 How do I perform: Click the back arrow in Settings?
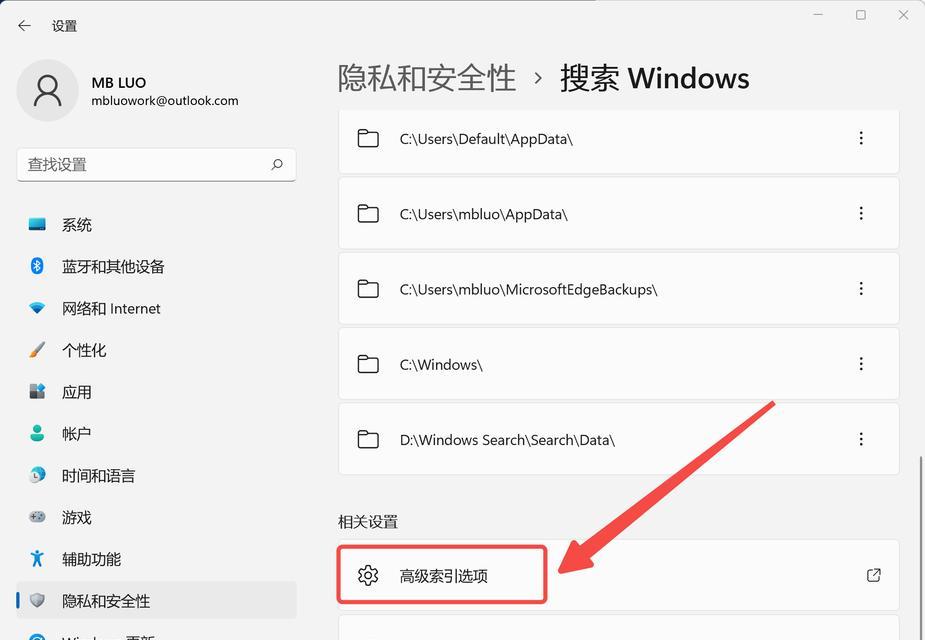tap(24, 25)
